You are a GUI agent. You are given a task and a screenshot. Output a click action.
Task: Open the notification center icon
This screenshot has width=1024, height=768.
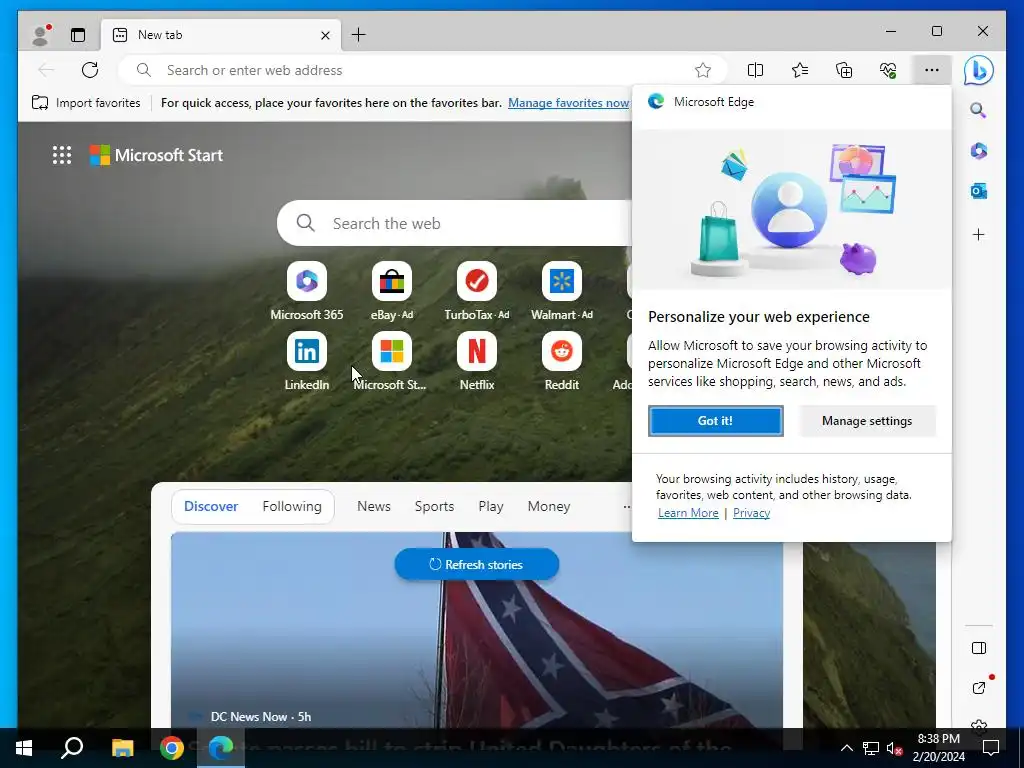(991, 748)
